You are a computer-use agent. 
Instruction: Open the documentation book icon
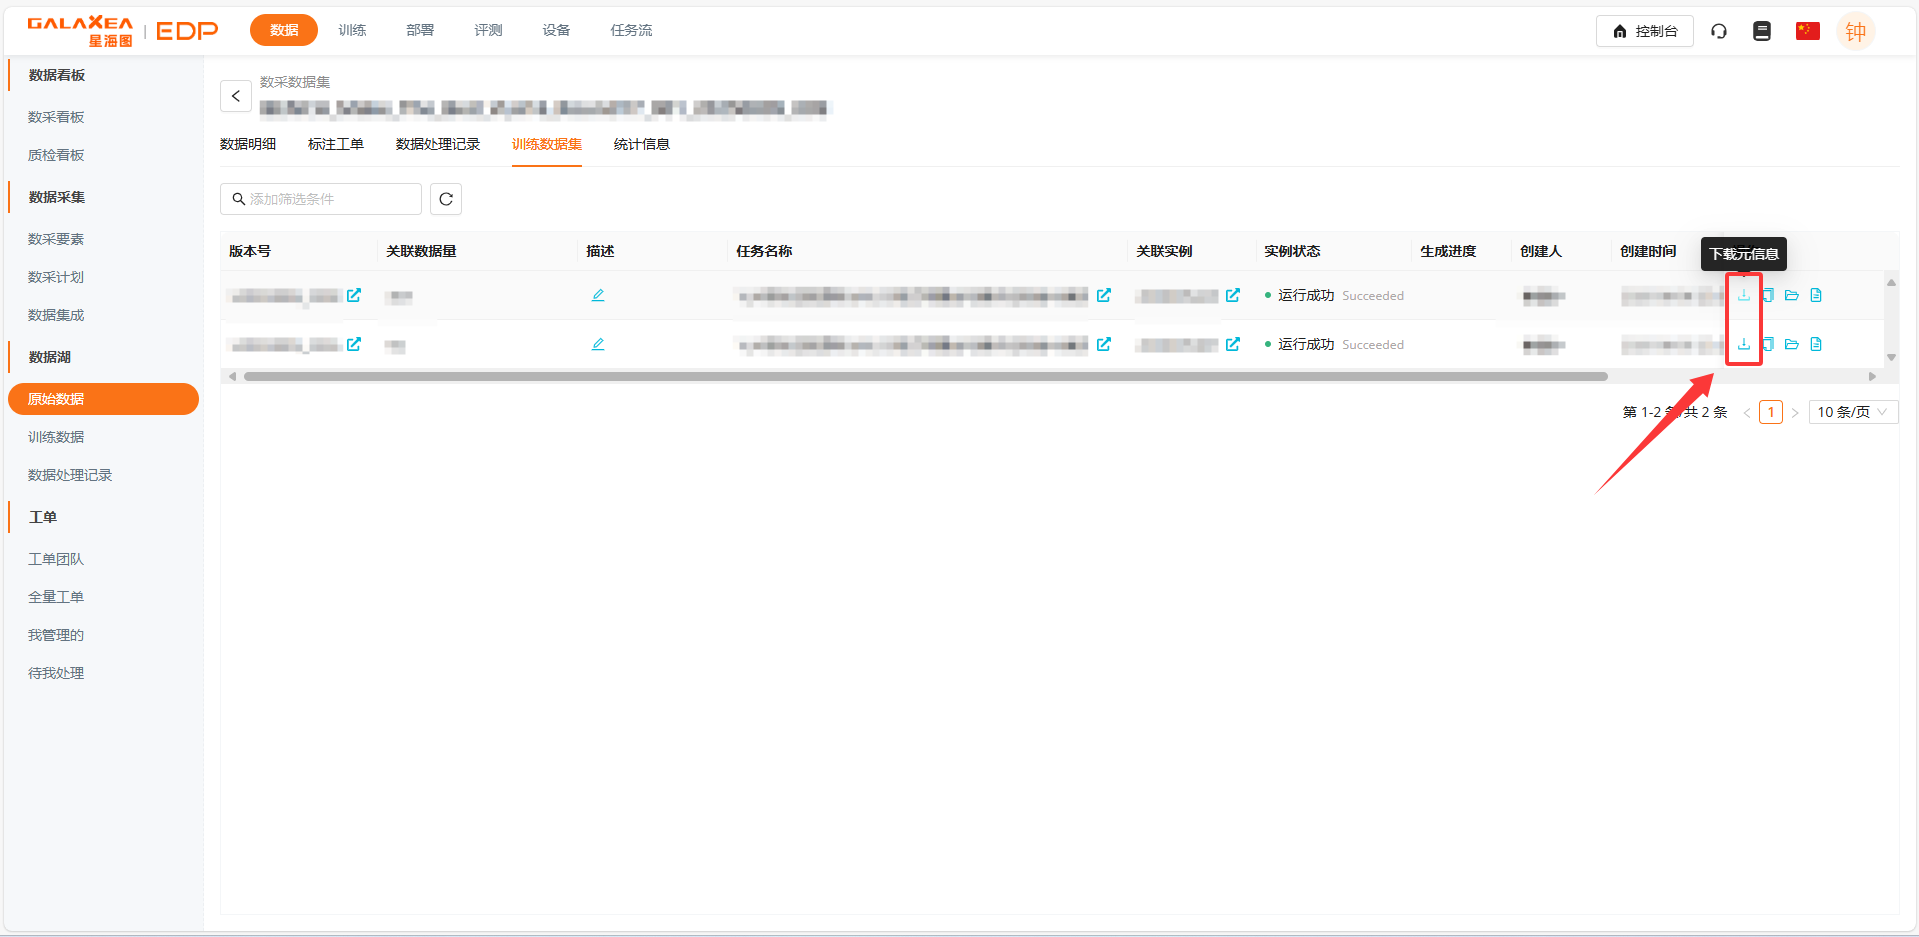pos(1762,31)
